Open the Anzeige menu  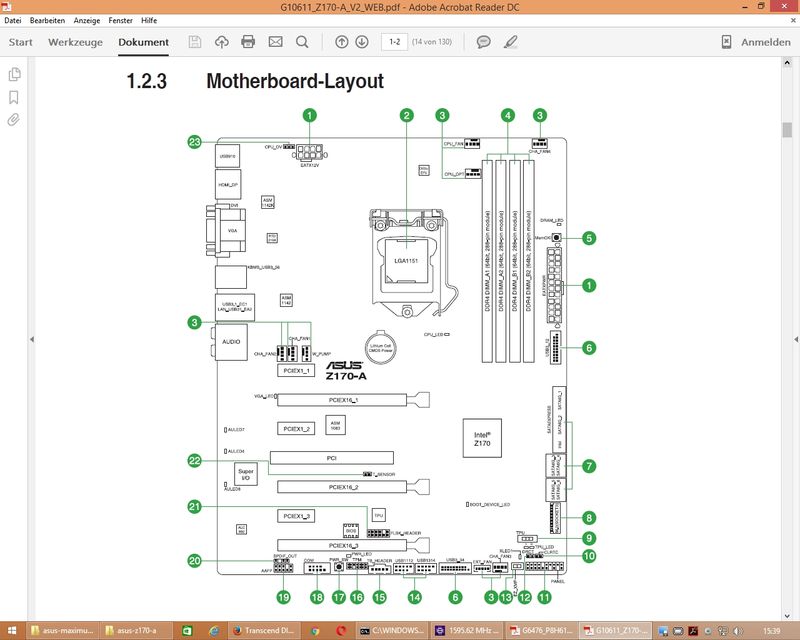pos(89,20)
